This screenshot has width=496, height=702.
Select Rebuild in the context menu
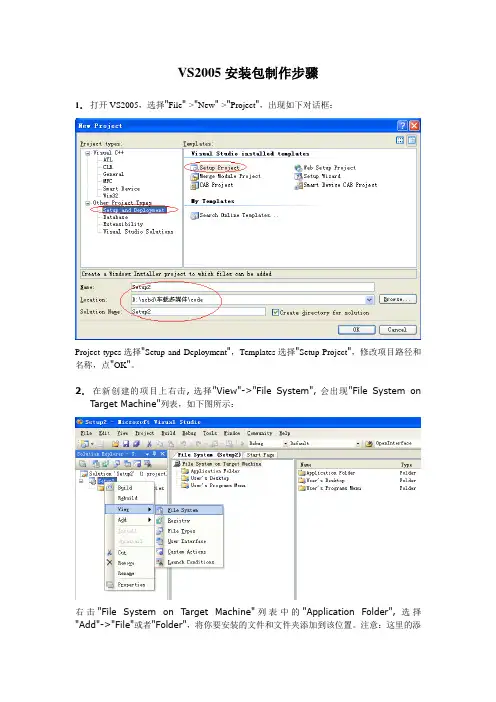tap(129, 498)
